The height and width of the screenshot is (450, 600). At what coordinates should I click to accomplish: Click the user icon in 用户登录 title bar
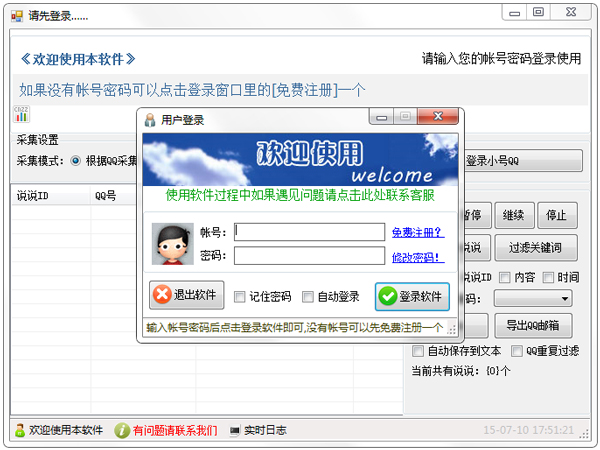(150, 120)
